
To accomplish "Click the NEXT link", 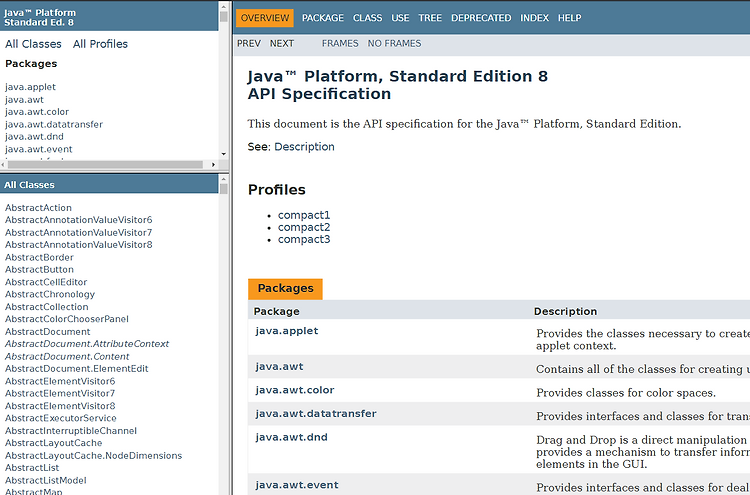I will click(282, 44).
